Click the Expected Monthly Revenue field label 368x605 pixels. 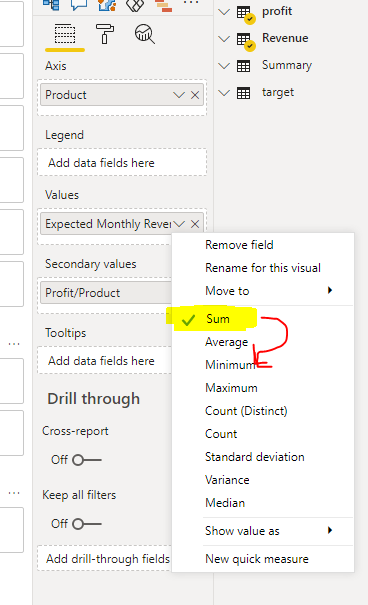click(x=108, y=224)
